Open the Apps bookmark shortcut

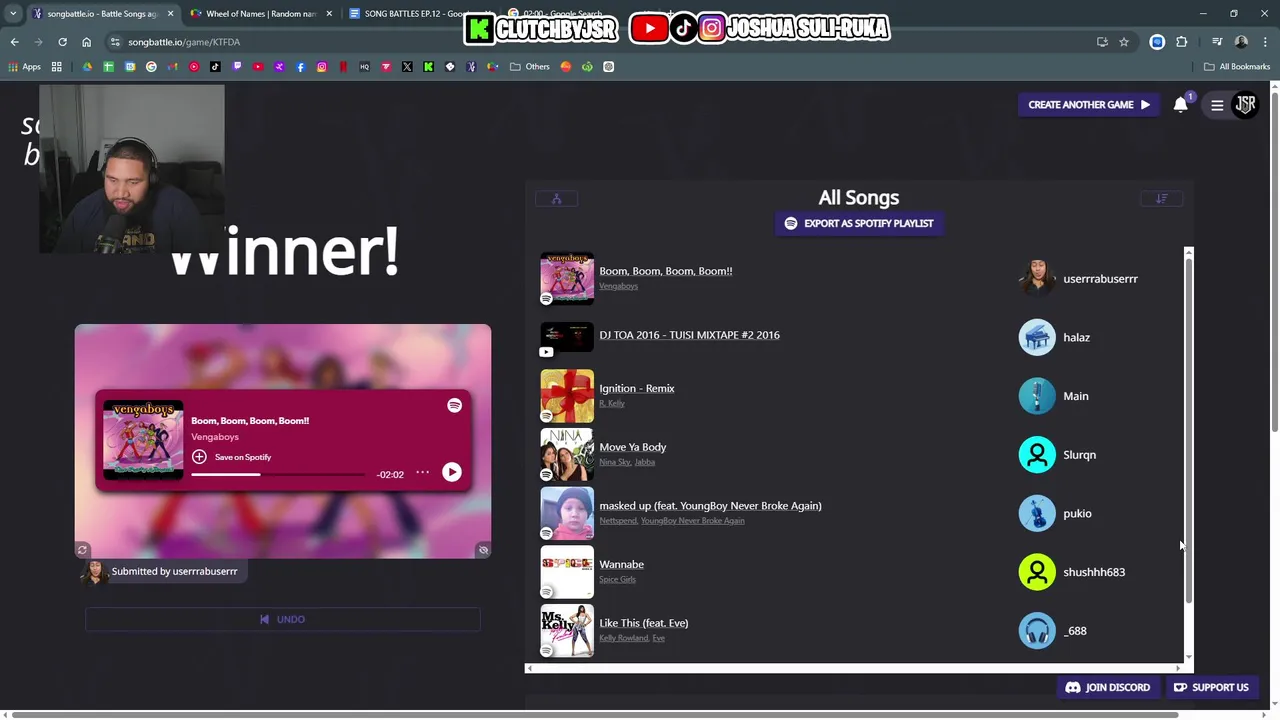pos(24,67)
